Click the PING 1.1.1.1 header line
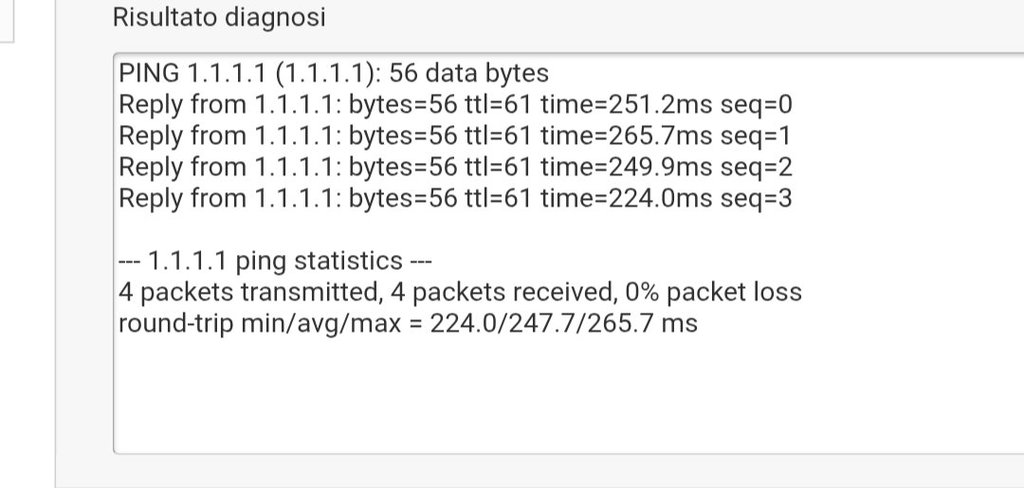The image size is (1024, 488). [x=334, y=73]
